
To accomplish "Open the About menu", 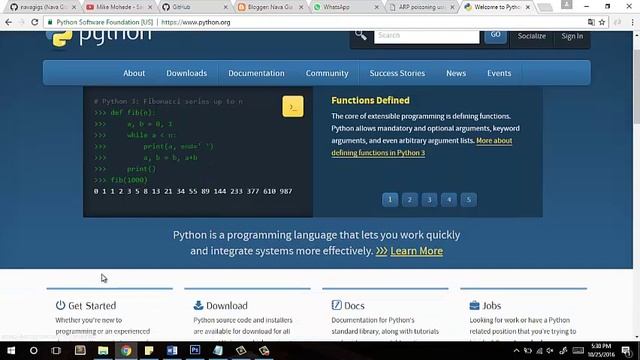I will click(134, 73).
